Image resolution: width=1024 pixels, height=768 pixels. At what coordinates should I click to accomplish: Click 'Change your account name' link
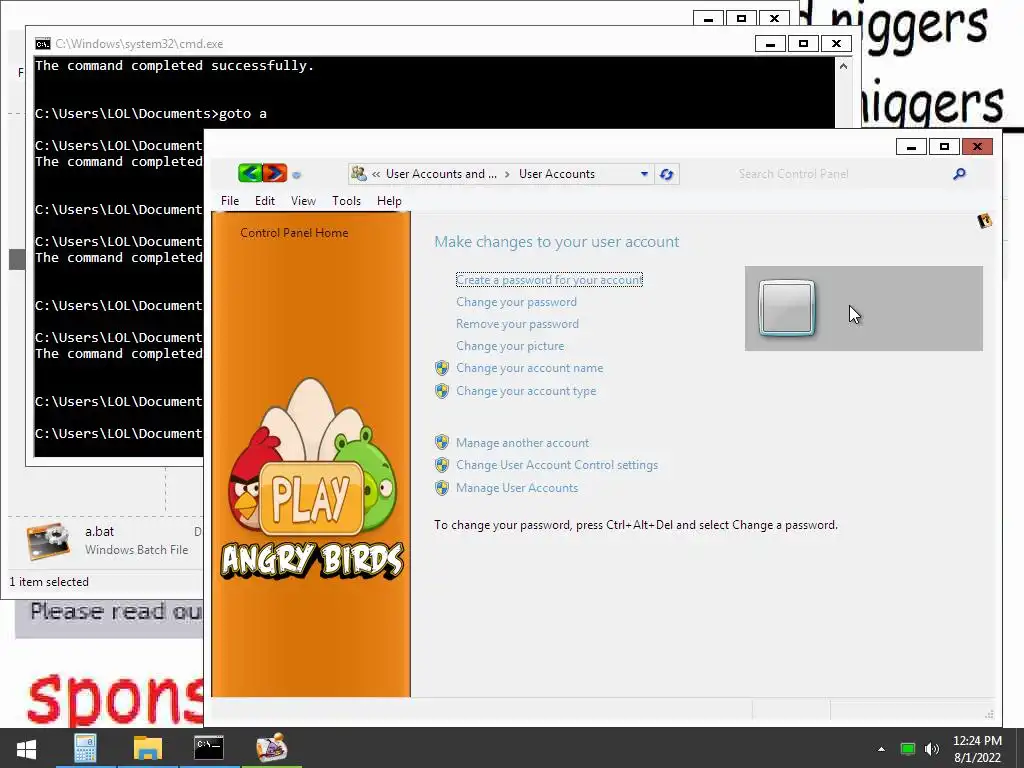530,368
